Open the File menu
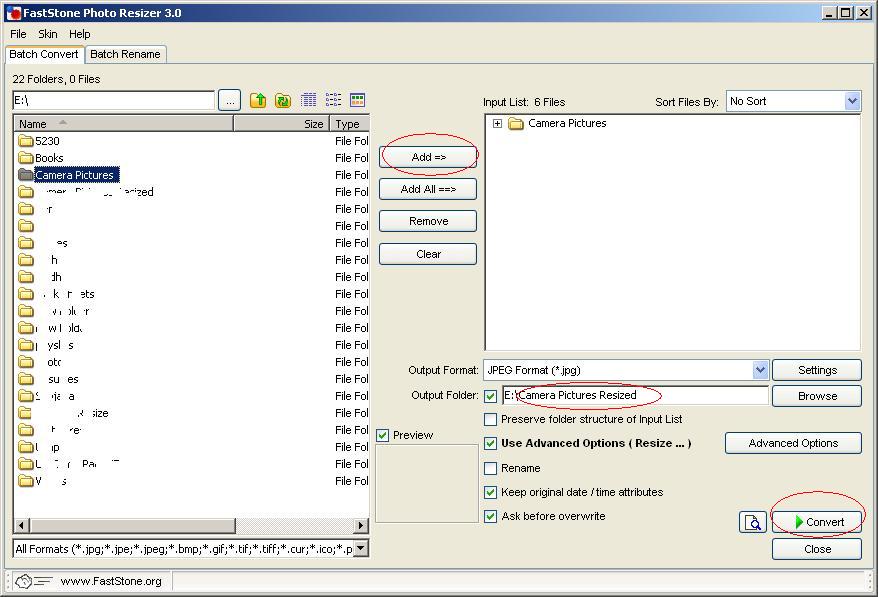This screenshot has width=878, height=597. click(x=18, y=34)
